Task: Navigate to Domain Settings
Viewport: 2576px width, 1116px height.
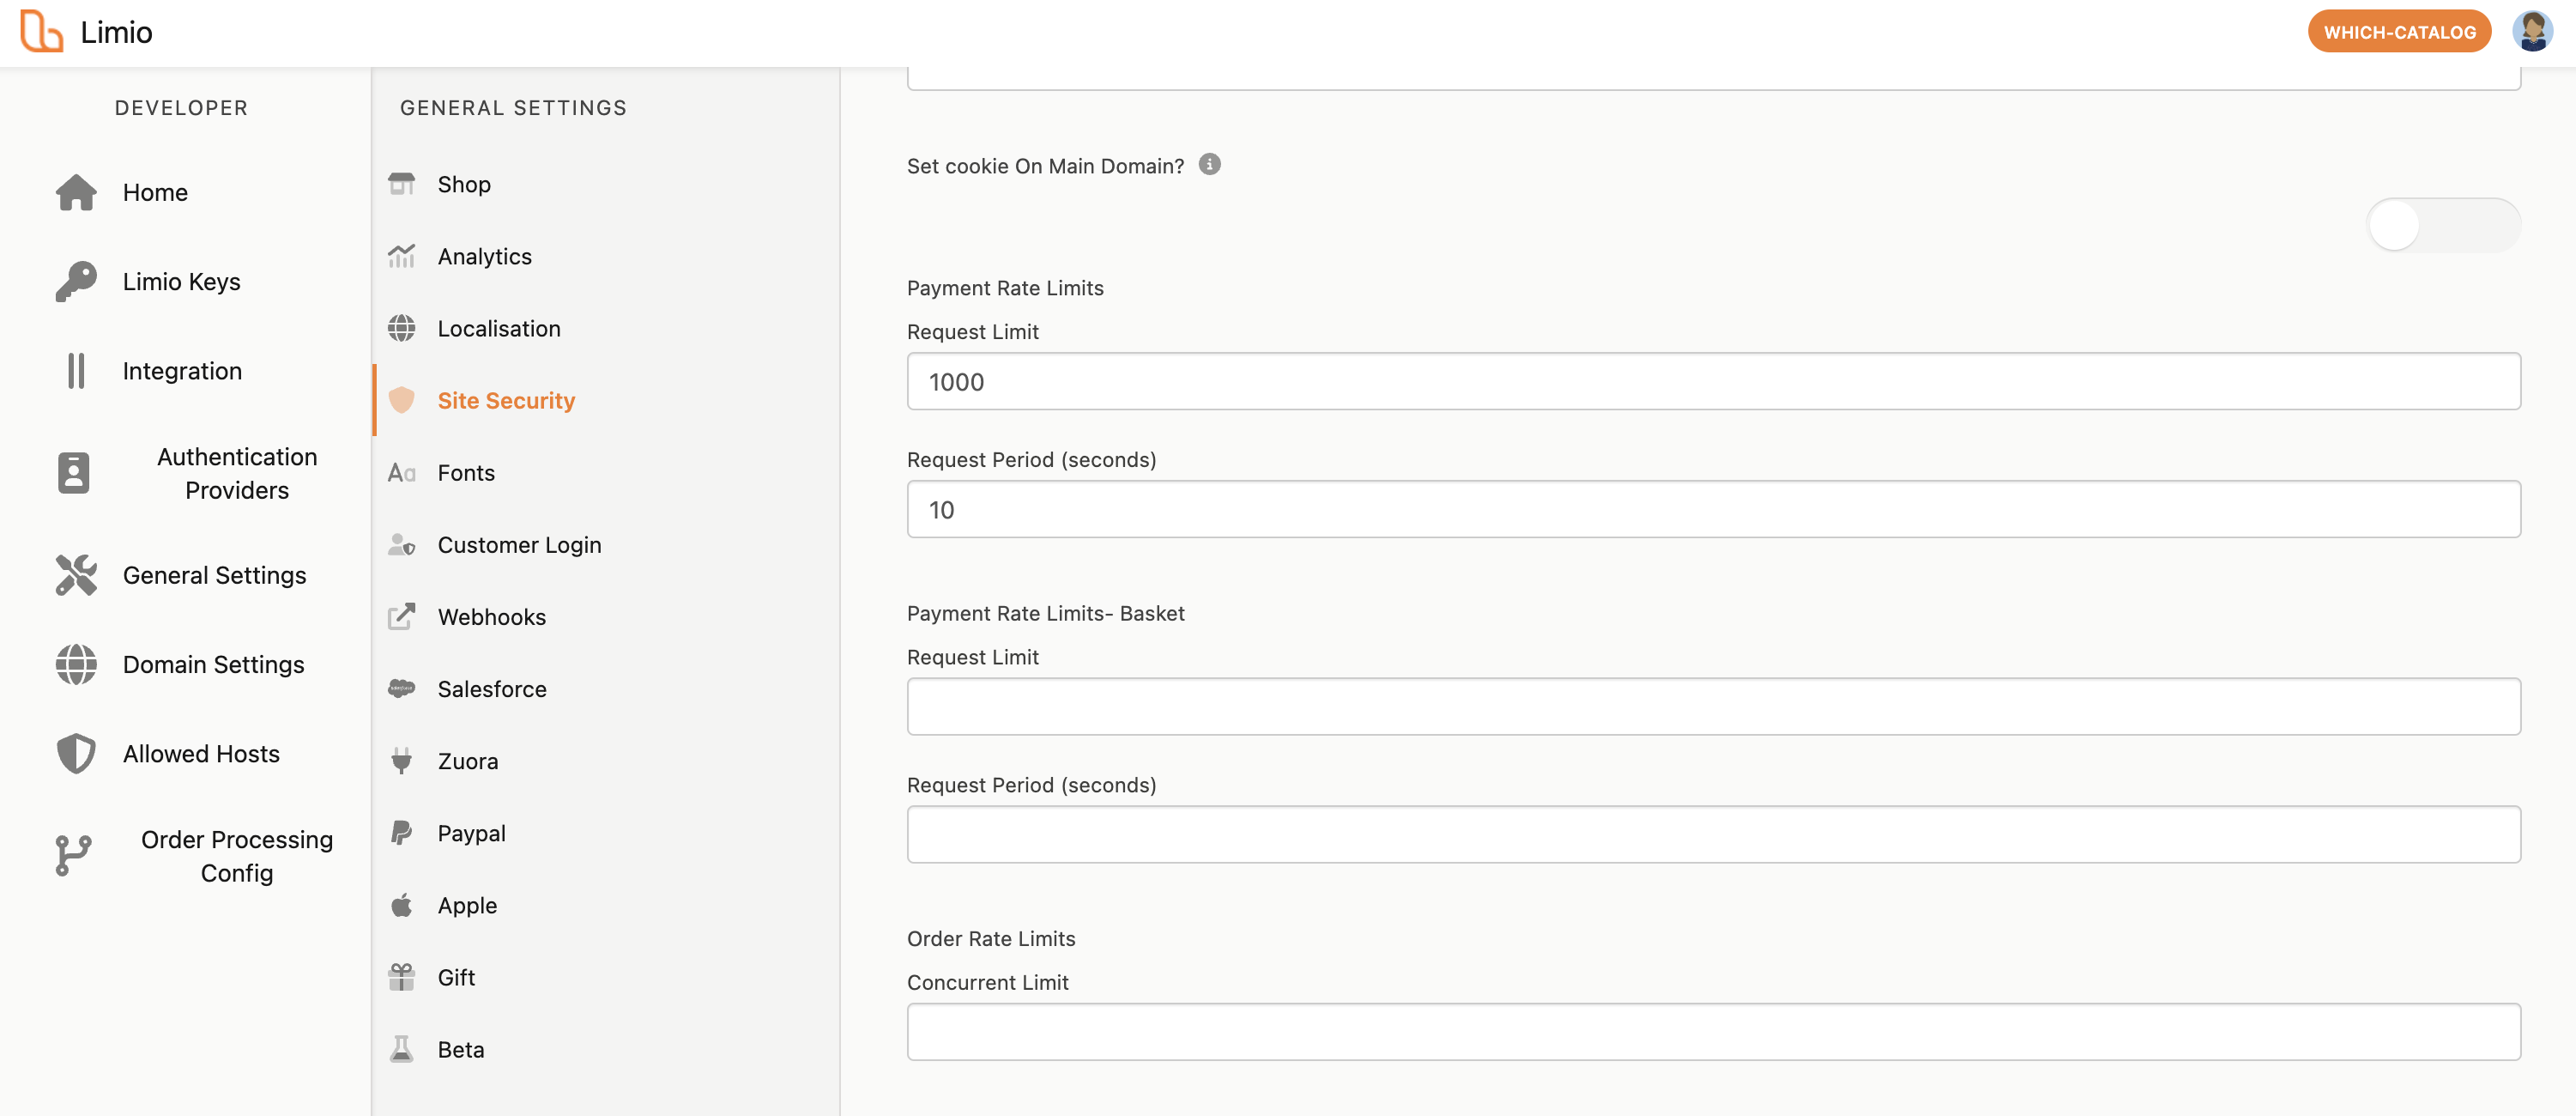Action: 213,664
